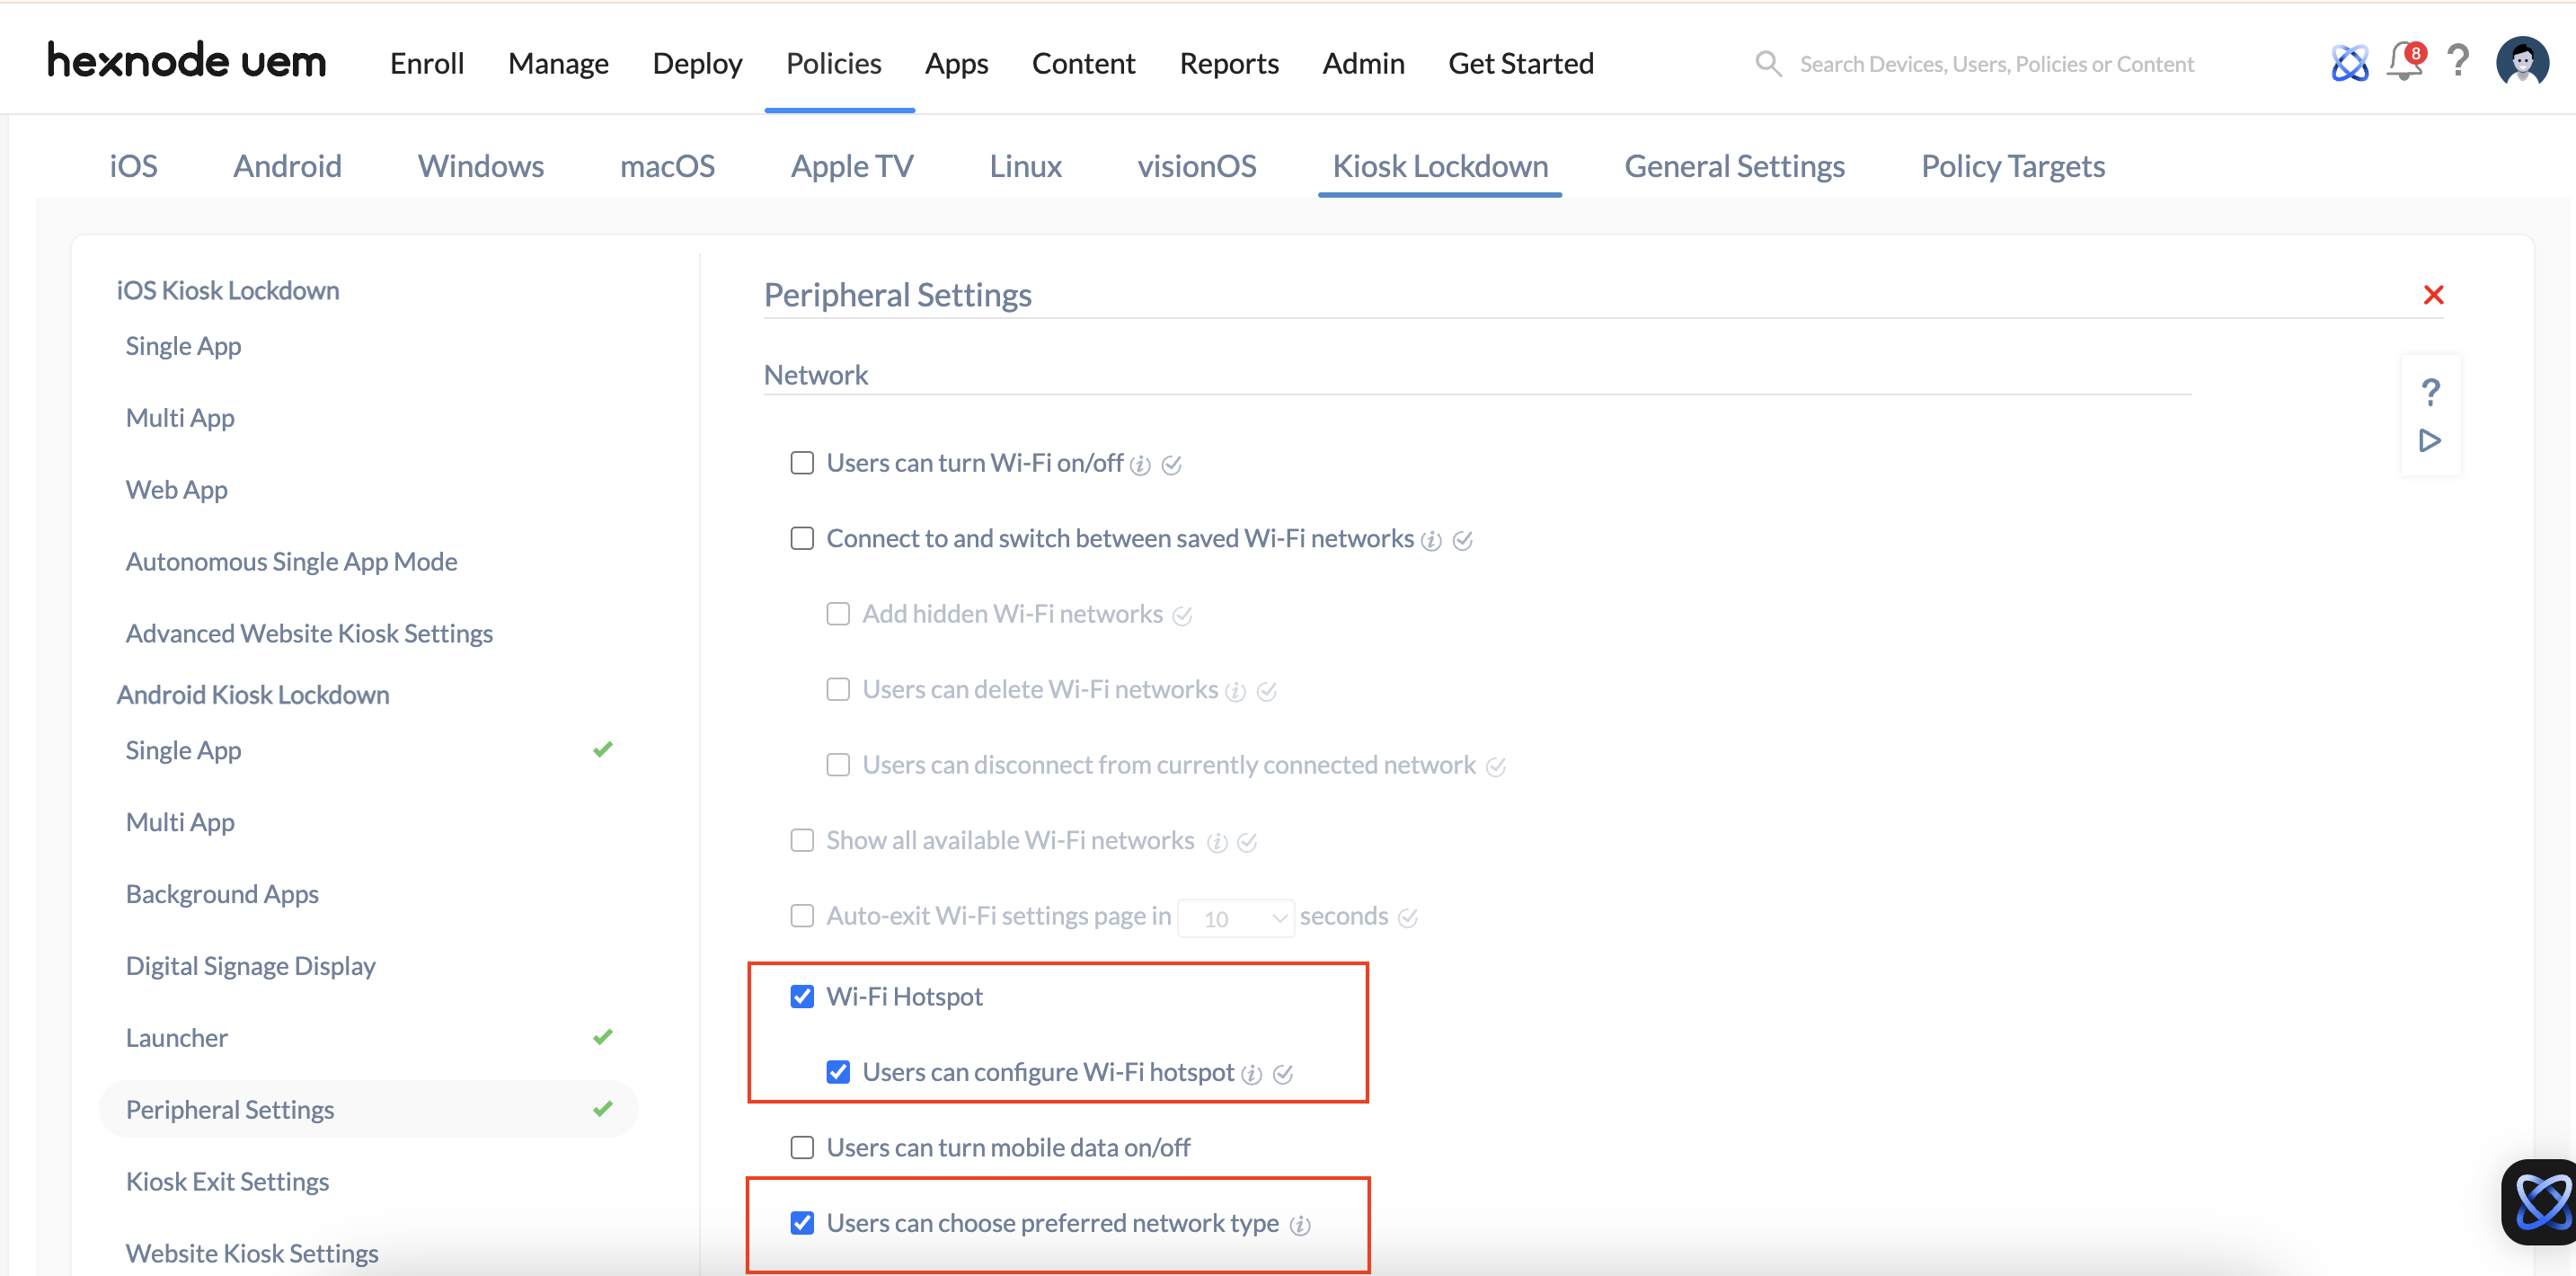
Task: Switch to the Windows tab
Action: [x=481, y=166]
